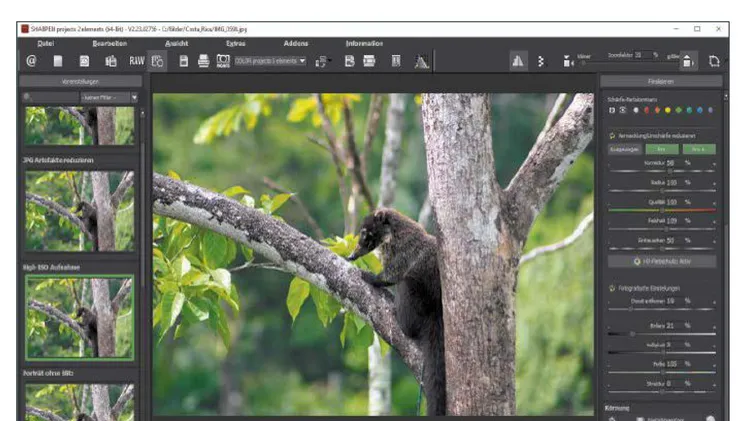Toggle the Fotografische Einstellungen section icon
750x421 pixels.
(x=612, y=288)
